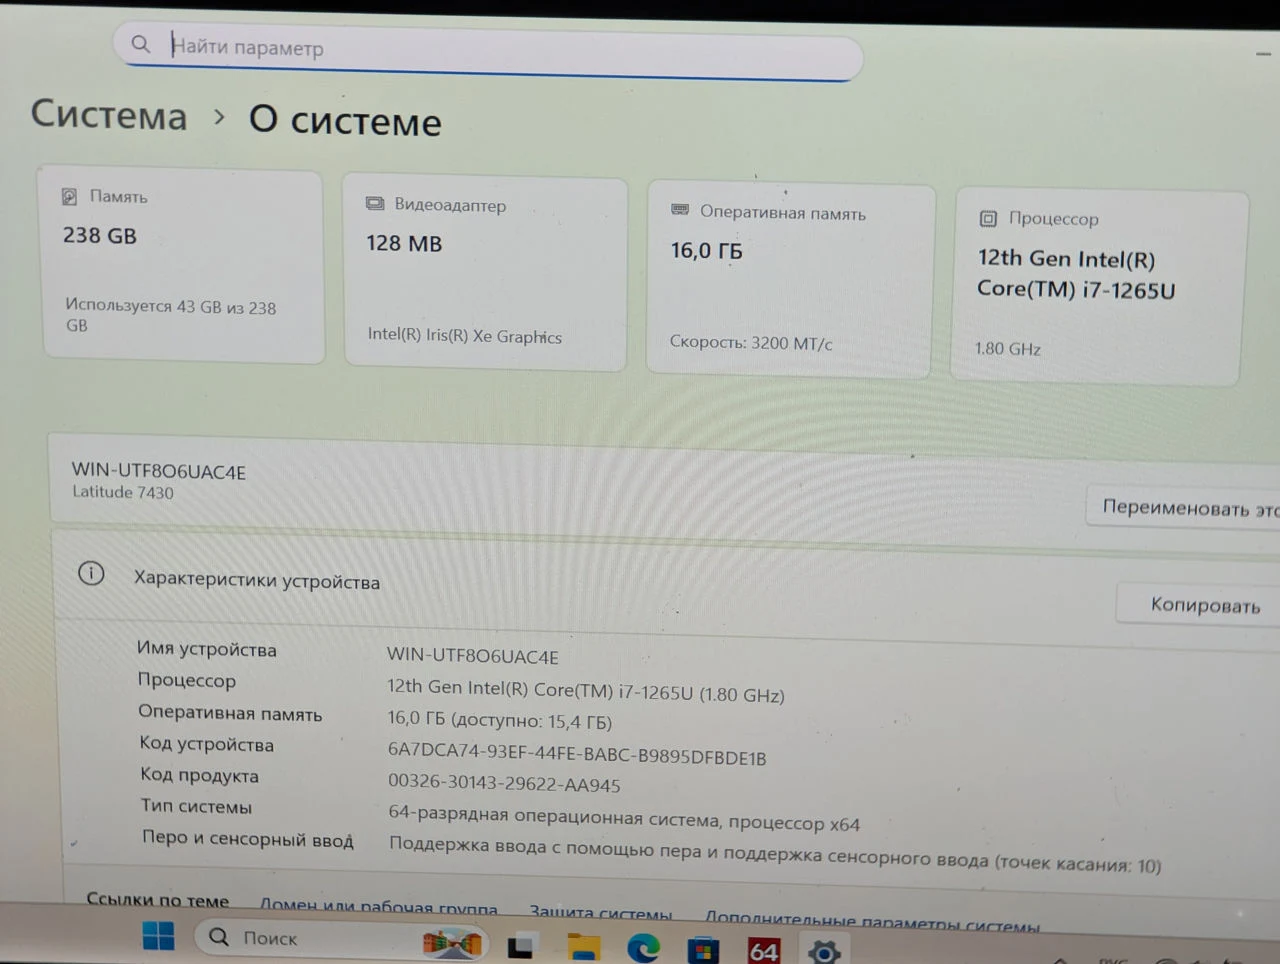The width and height of the screenshot is (1280, 964).
Task: Open Дополнительные параметры системы link
Action: pos(872,920)
